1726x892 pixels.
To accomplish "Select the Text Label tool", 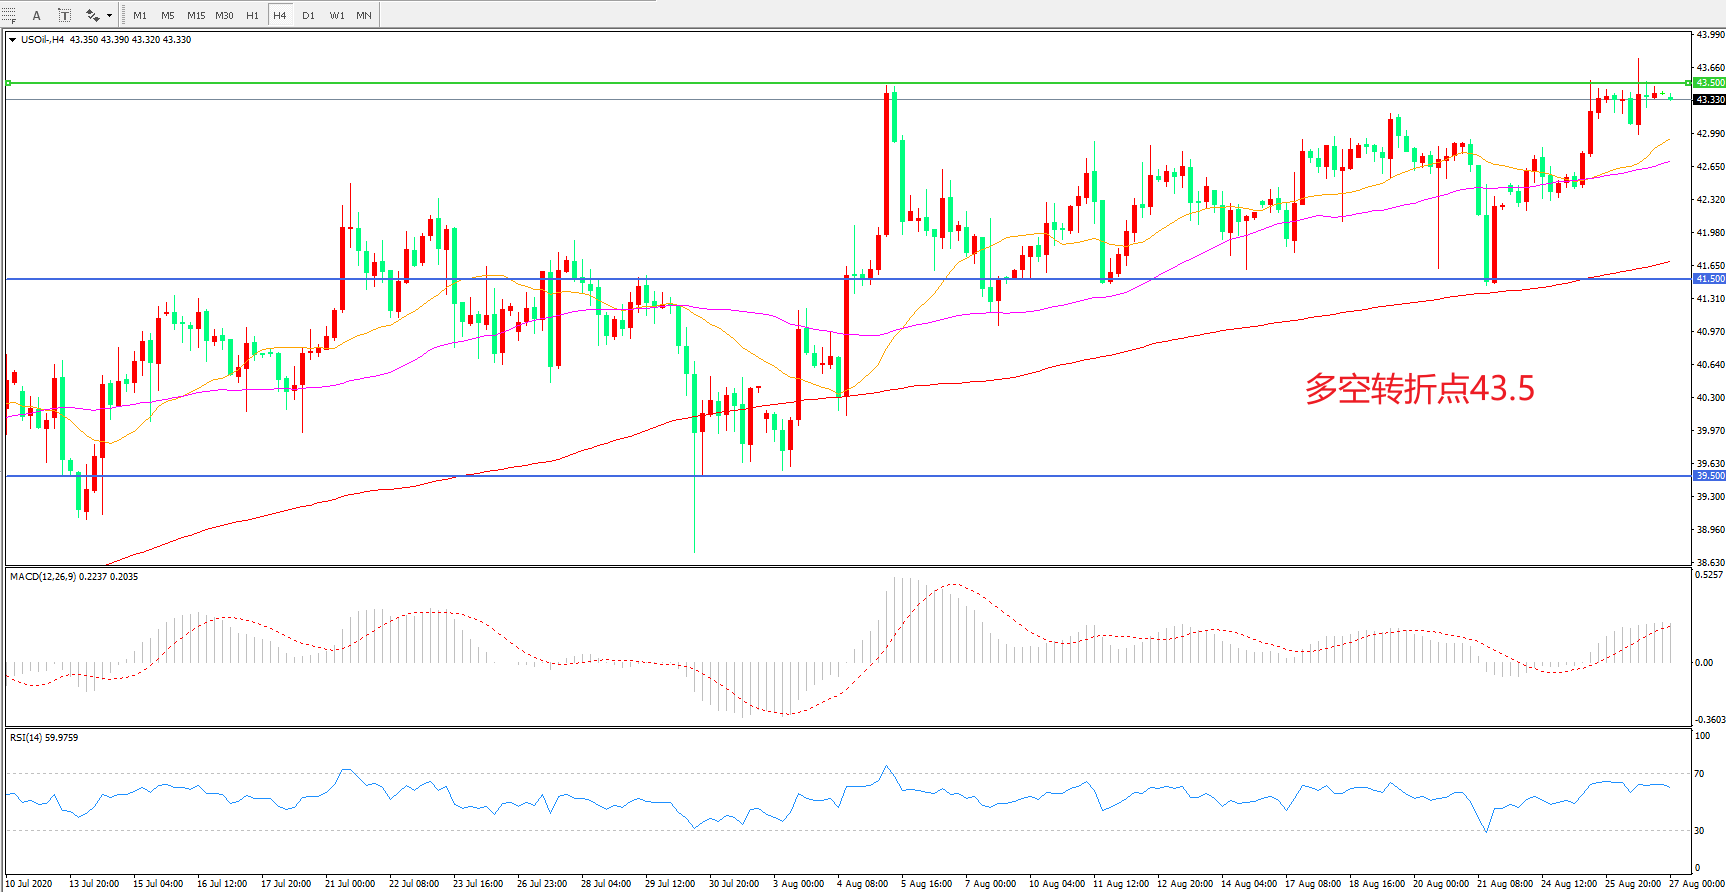I will point(65,15).
